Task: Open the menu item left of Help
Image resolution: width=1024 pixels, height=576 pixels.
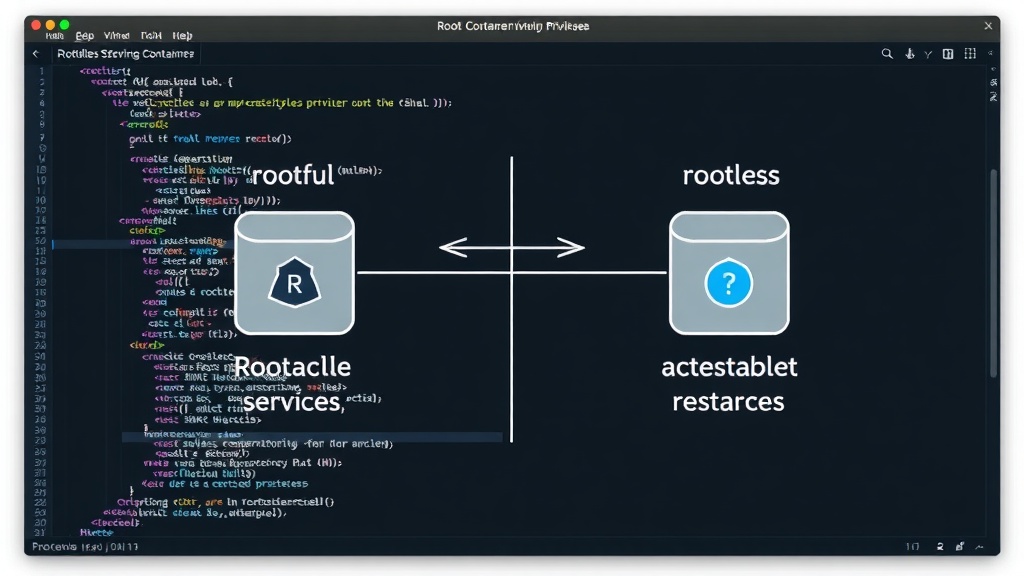Action: [151, 35]
